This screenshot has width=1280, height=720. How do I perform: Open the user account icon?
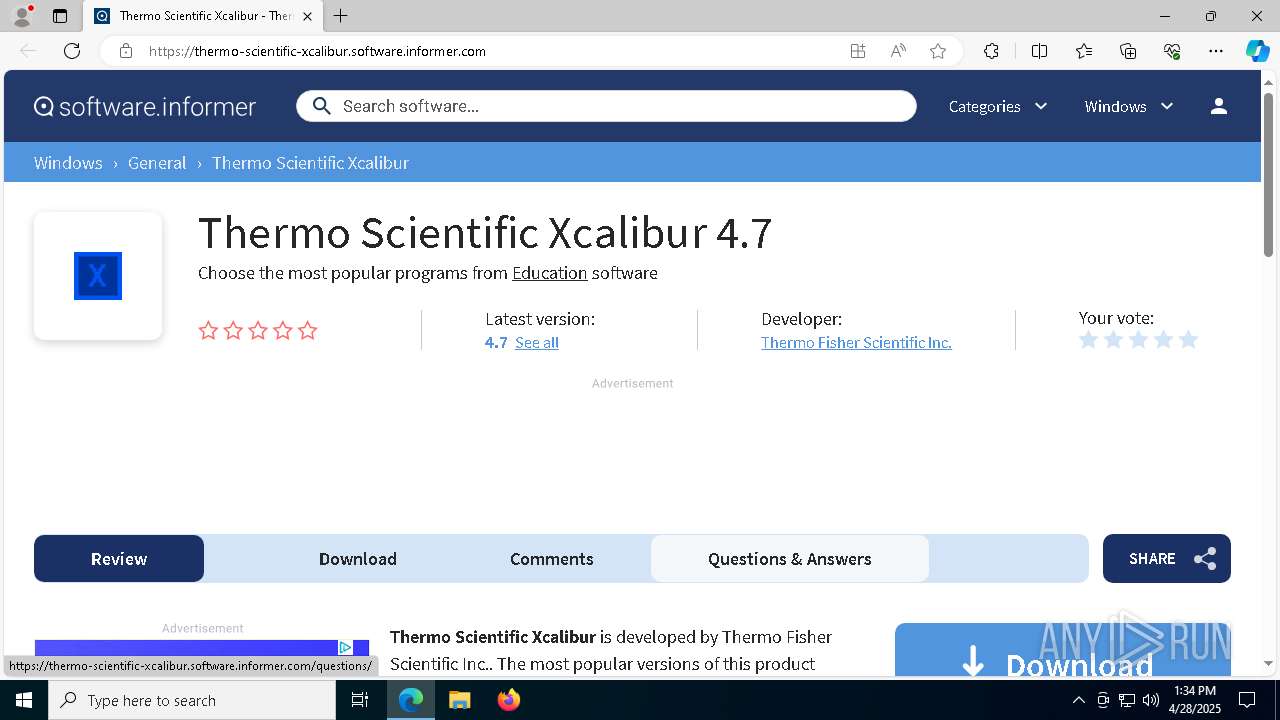[x=1218, y=106]
